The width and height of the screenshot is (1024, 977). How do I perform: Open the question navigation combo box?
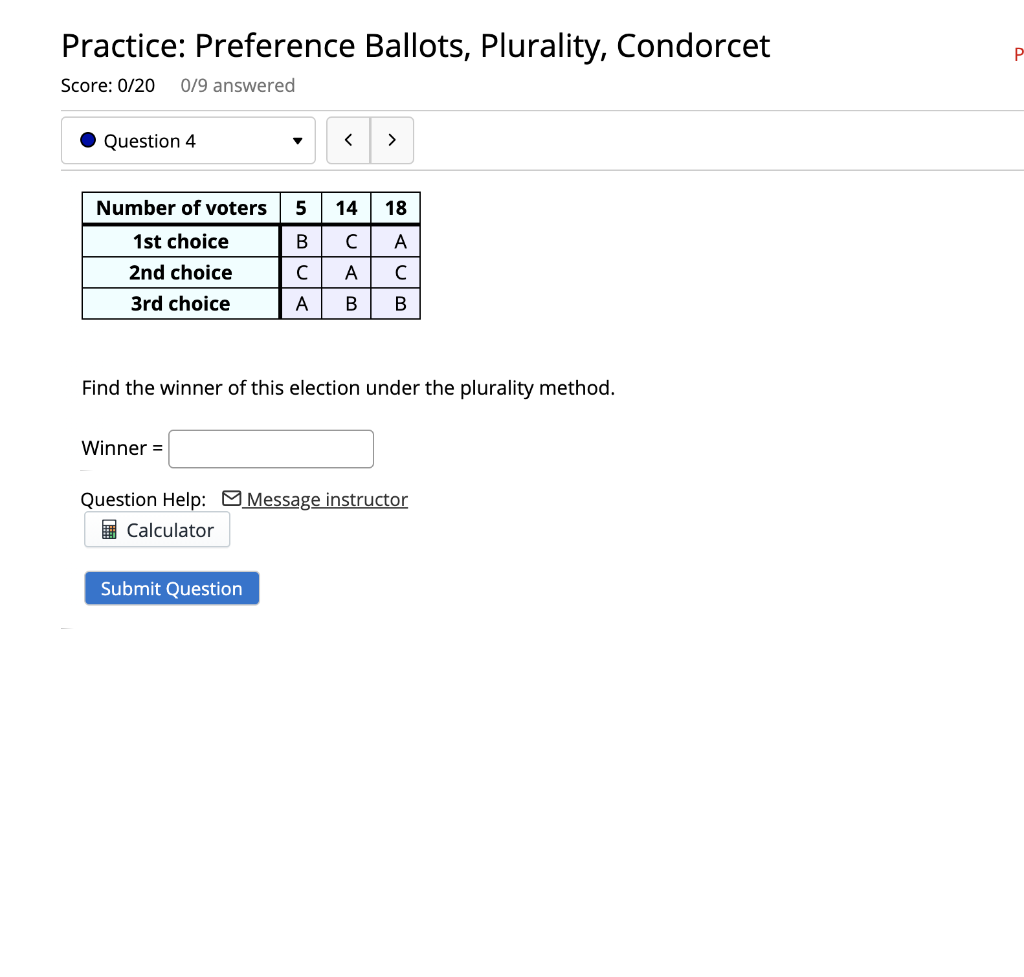188,140
